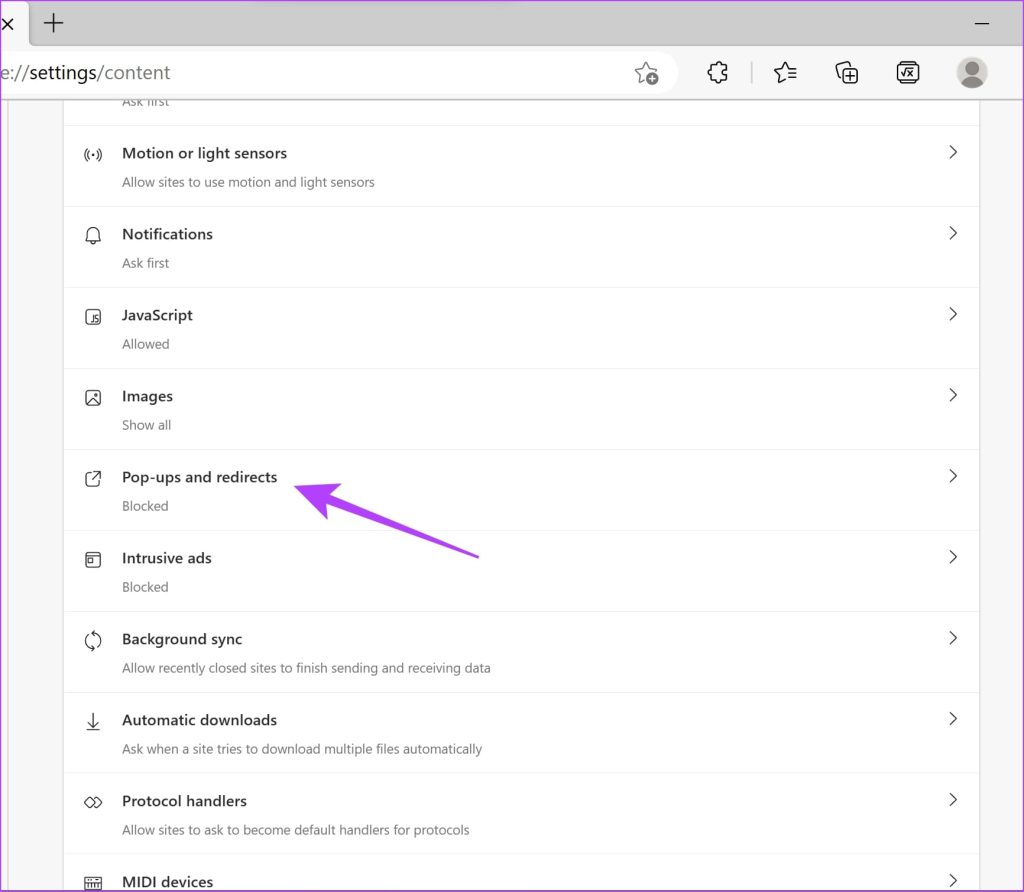
Task: Expand Background sync using the chevron
Action: pos(952,637)
